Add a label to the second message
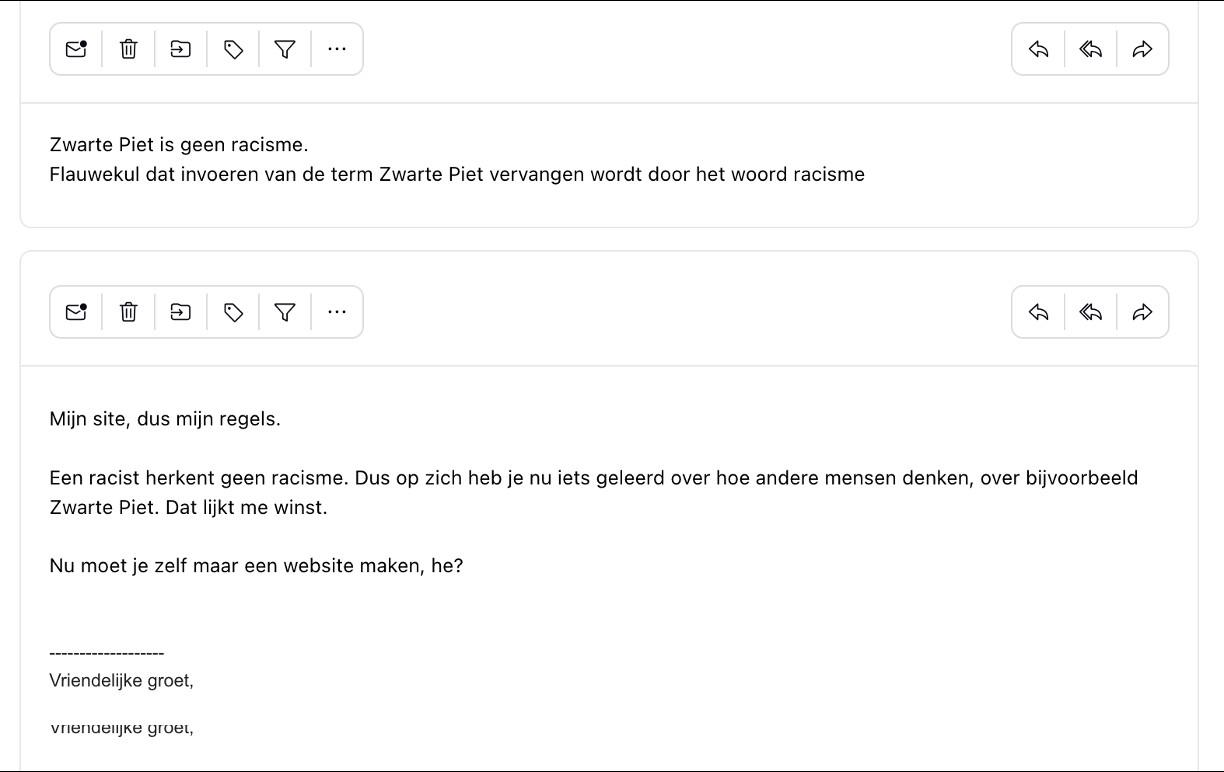Image resolution: width=1224 pixels, height=772 pixels. 233,312
